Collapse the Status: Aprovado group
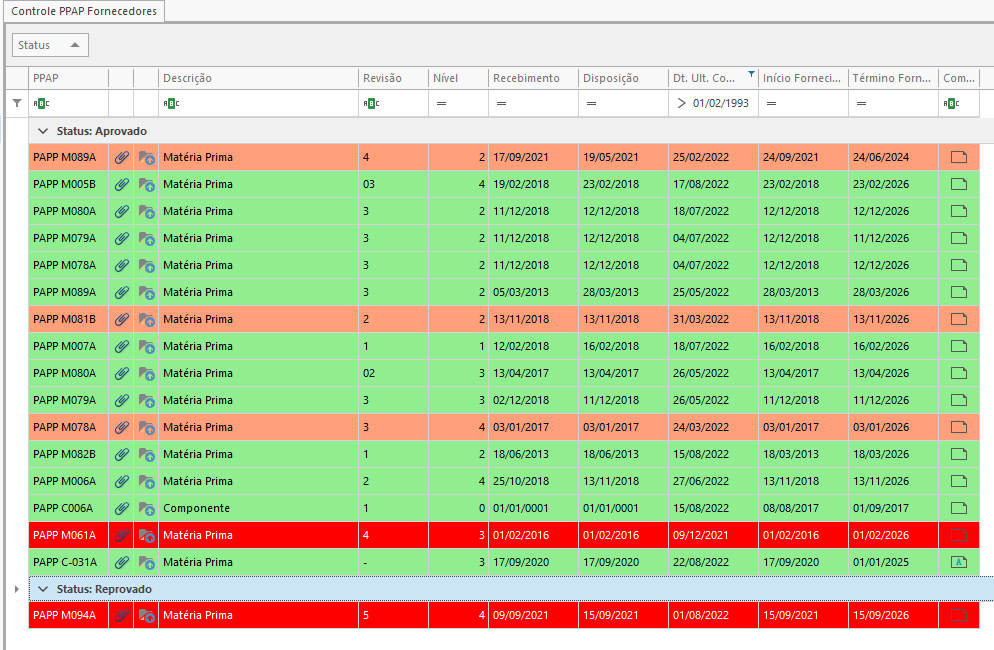Image resolution: width=994 pixels, height=650 pixels. point(43,131)
